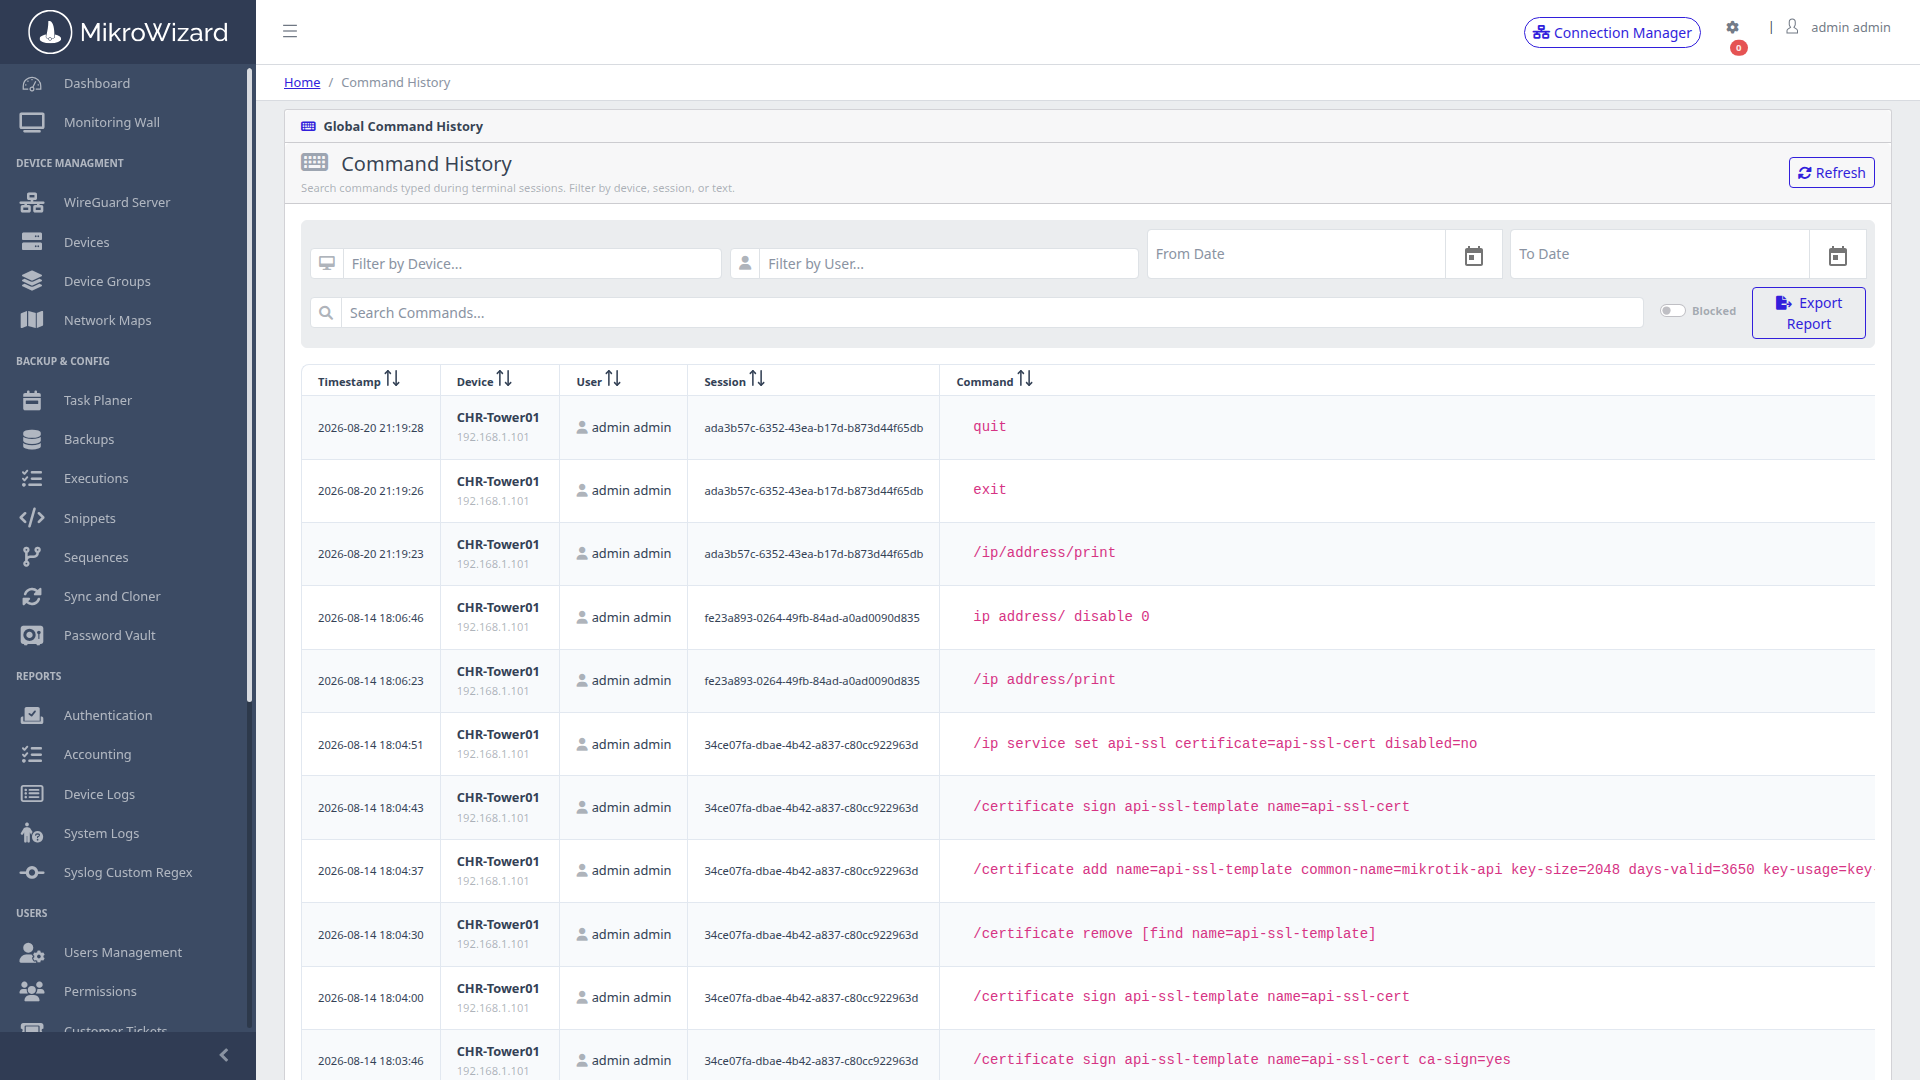
Task: Open the admin admin user menu
Action: (x=1839, y=28)
